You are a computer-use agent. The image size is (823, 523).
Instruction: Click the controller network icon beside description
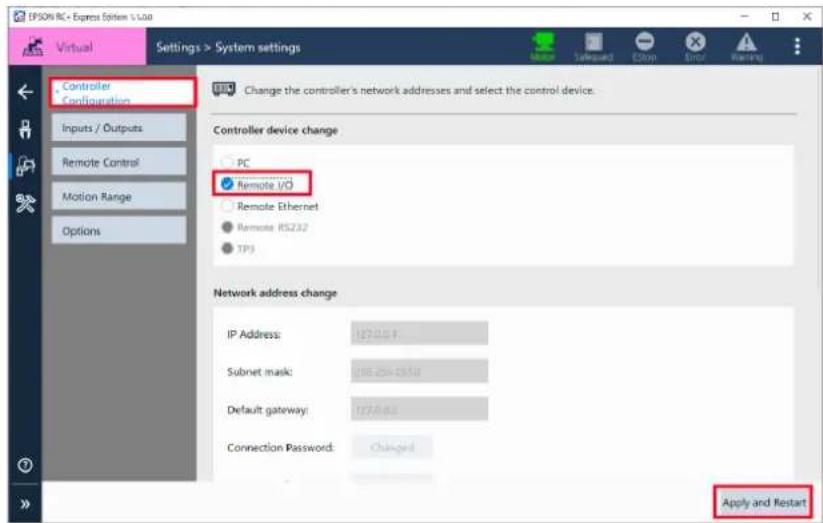(x=224, y=90)
